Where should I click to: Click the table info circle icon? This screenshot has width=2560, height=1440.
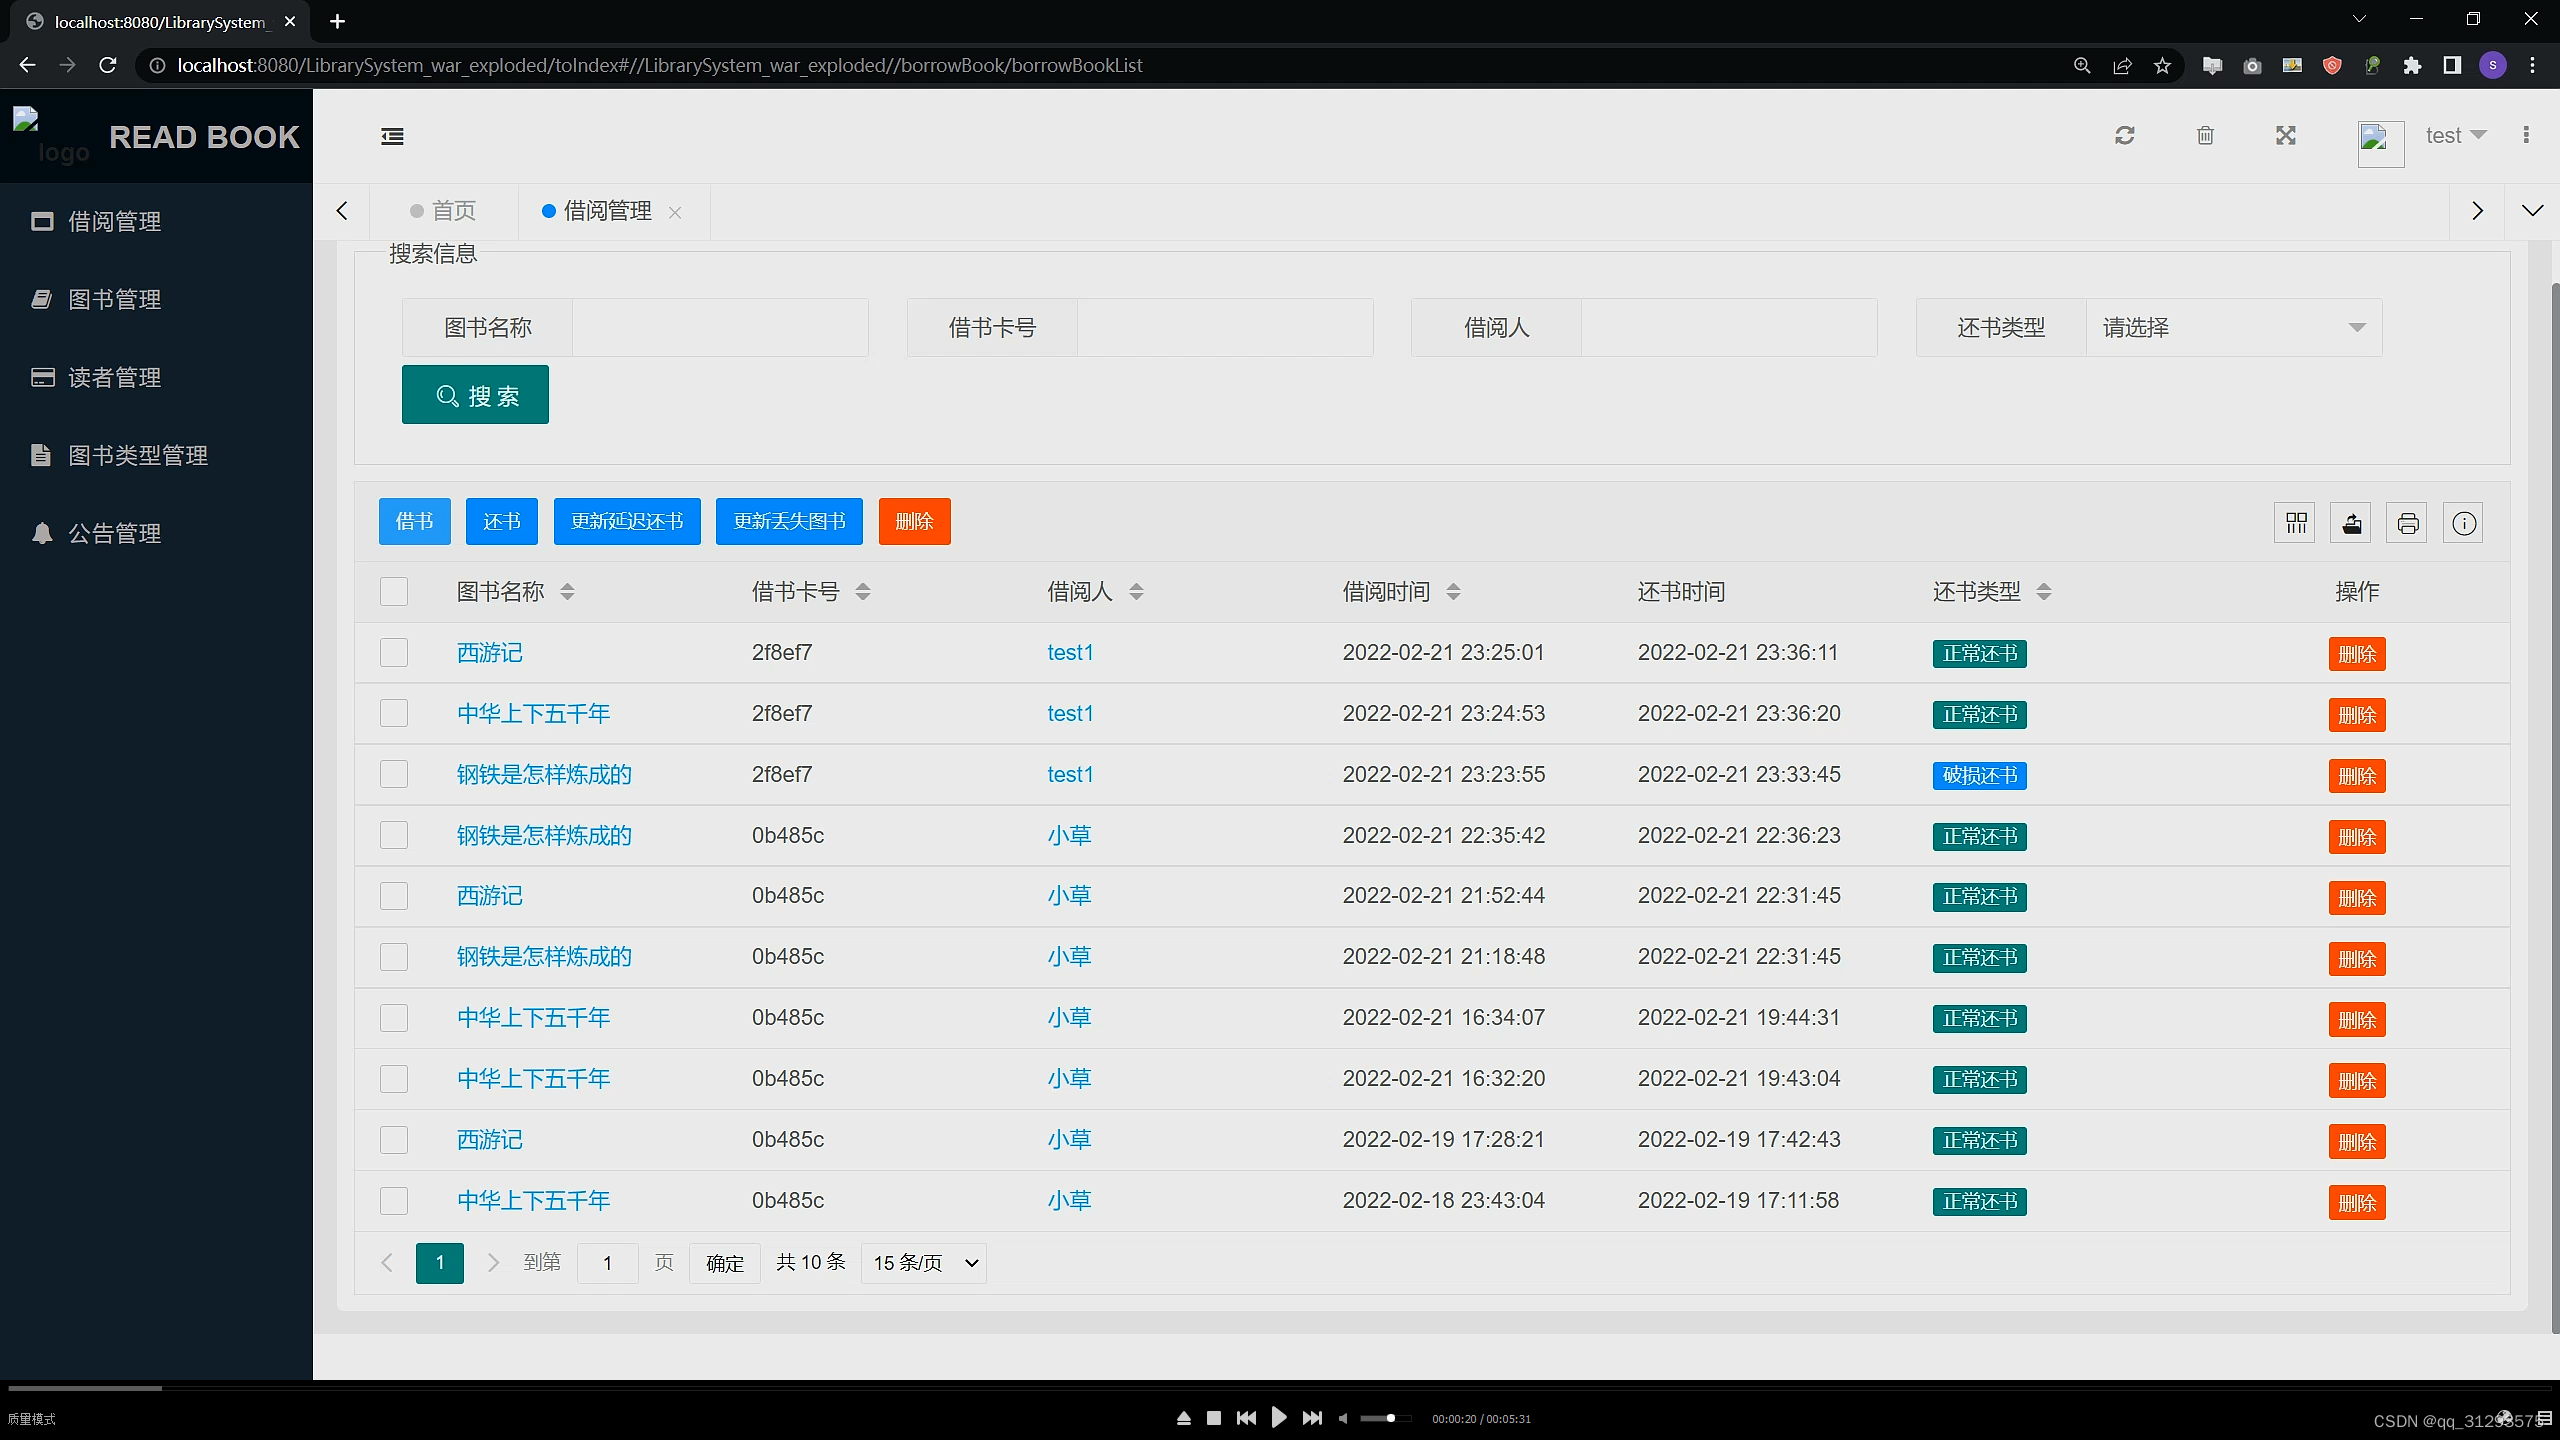[x=2464, y=523]
